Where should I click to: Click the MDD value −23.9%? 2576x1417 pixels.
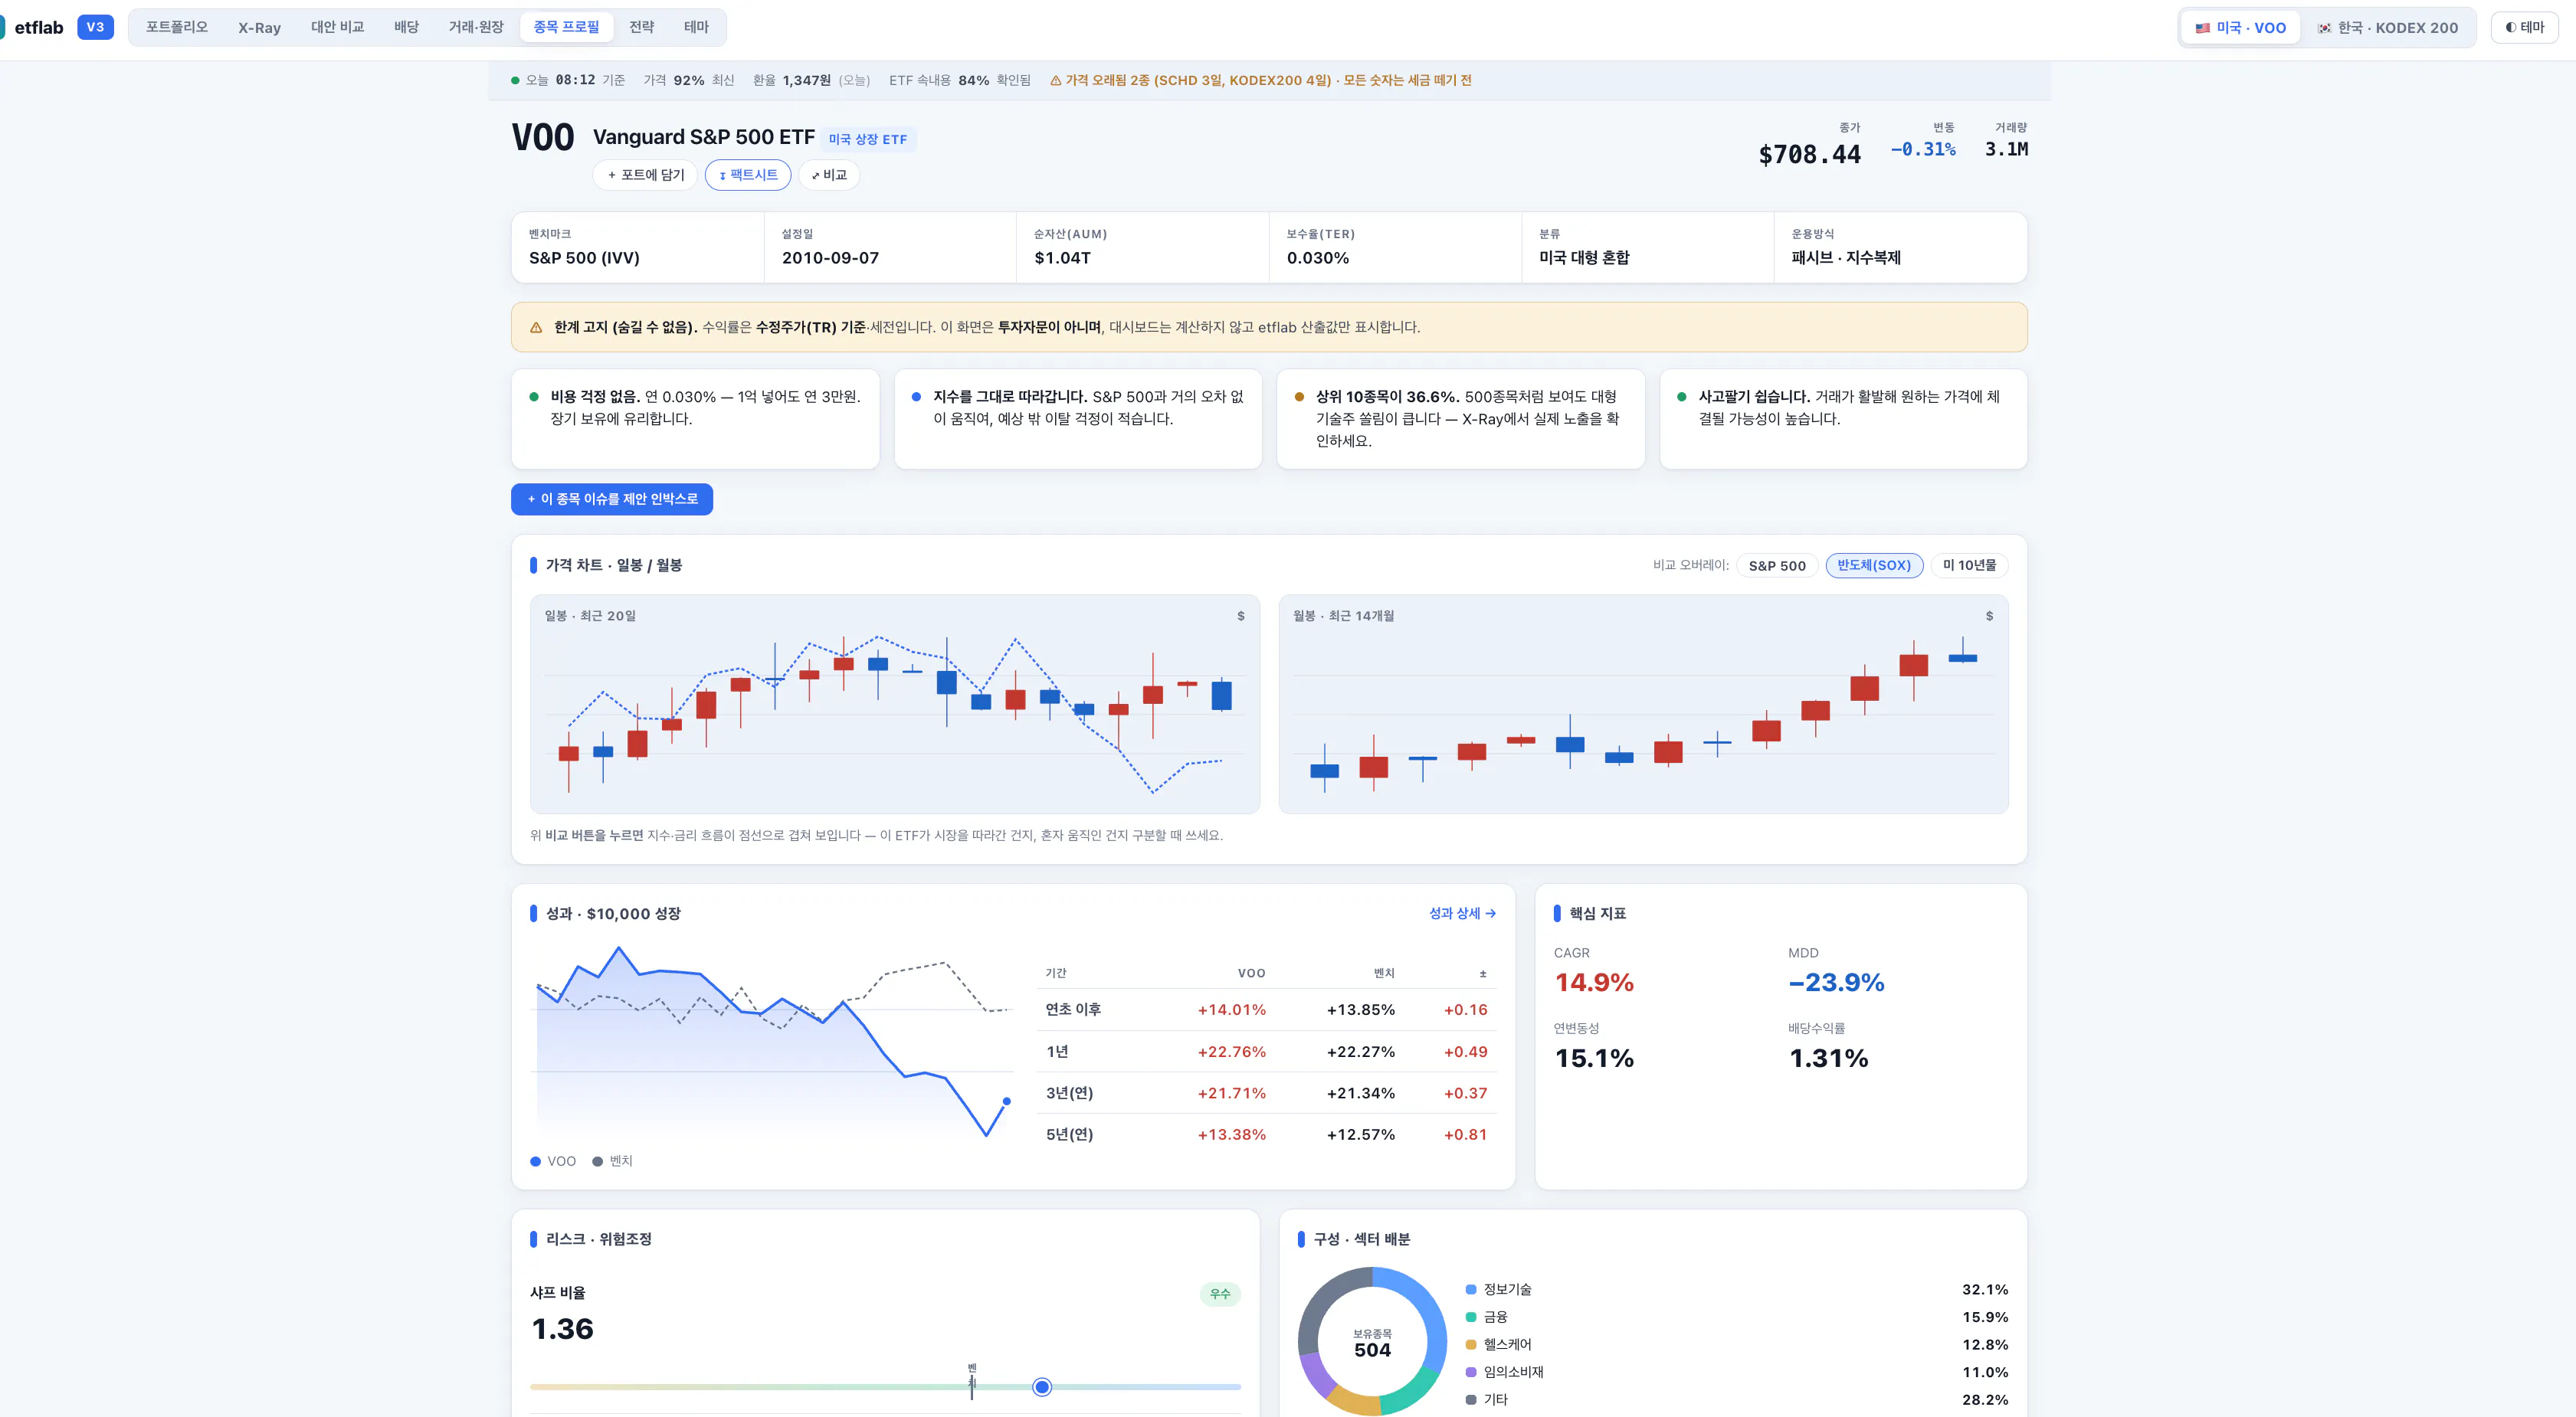1837,983
